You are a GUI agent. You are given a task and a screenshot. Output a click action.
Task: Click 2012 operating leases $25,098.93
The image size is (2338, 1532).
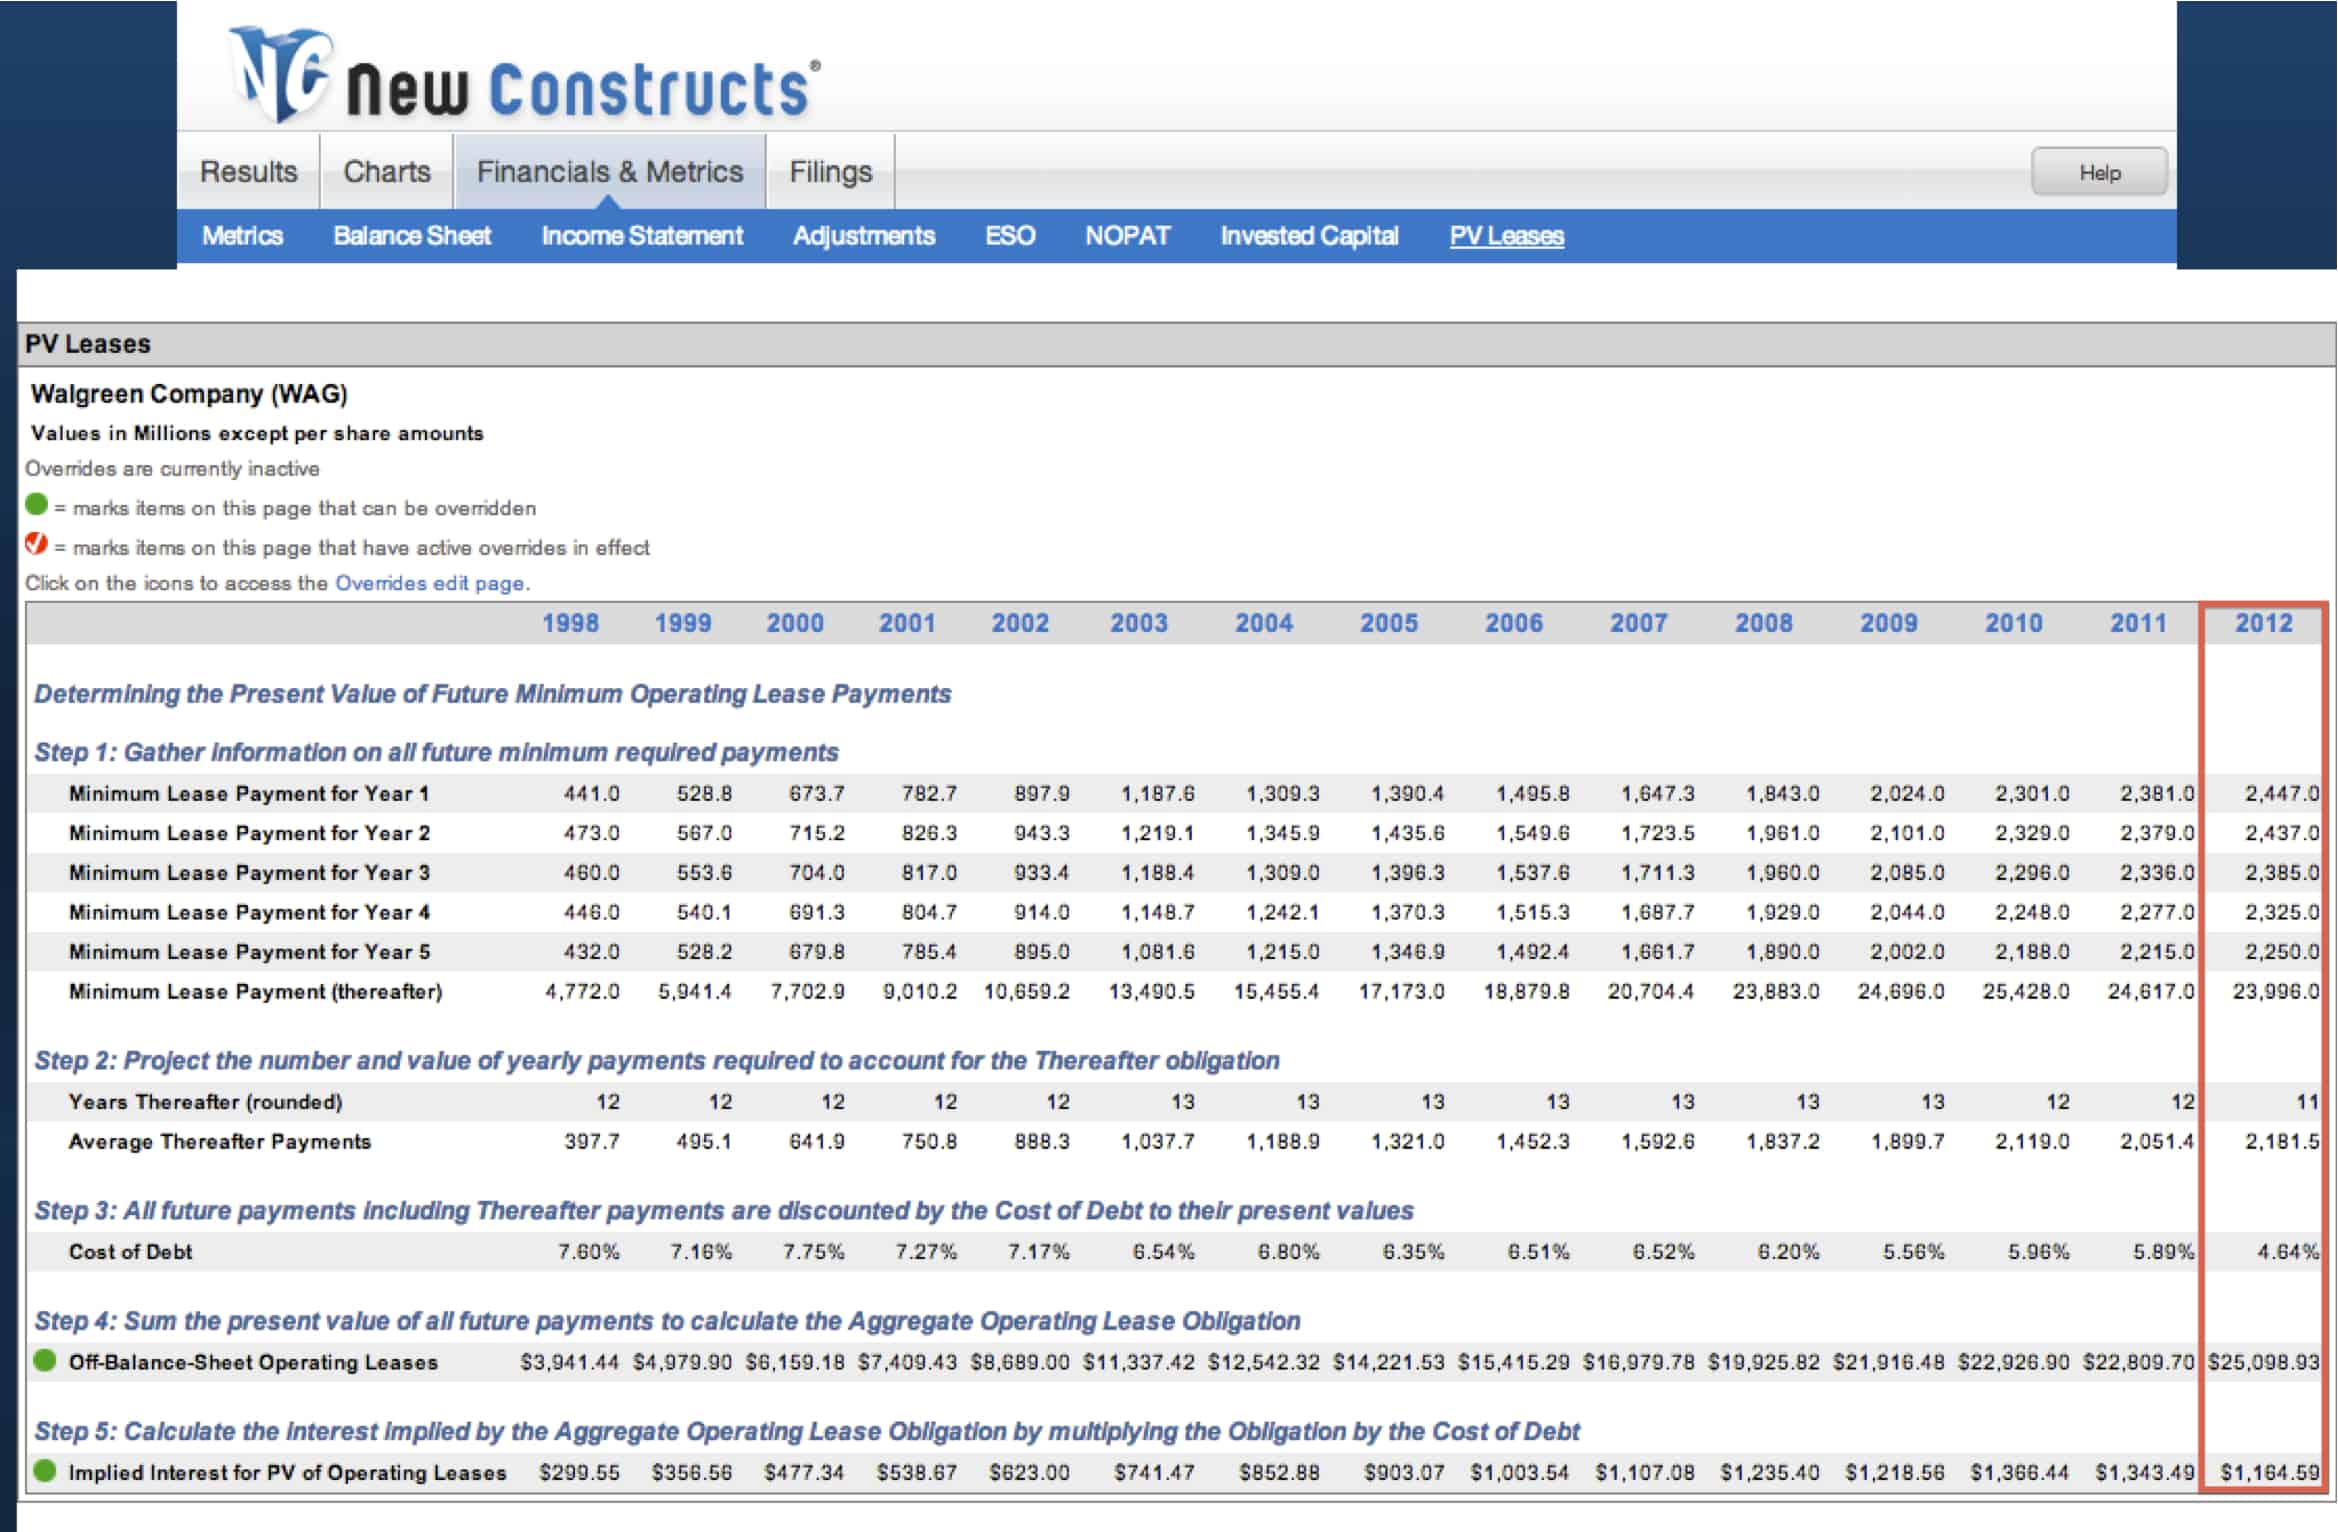(x=2263, y=1362)
